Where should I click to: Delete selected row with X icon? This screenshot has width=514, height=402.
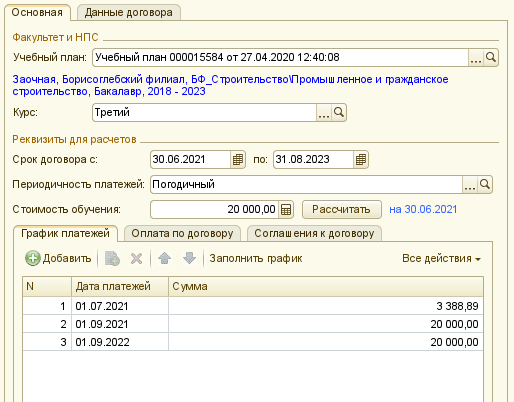136,258
